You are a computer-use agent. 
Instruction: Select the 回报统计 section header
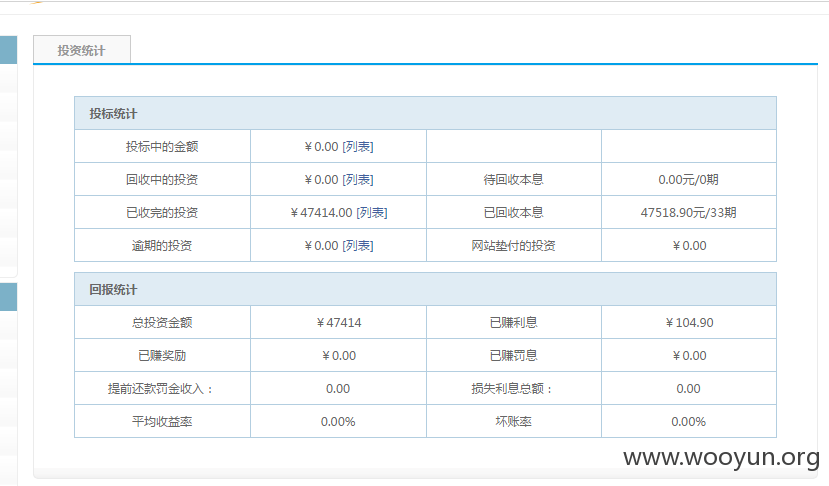pyautogui.click(x=425, y=289)
